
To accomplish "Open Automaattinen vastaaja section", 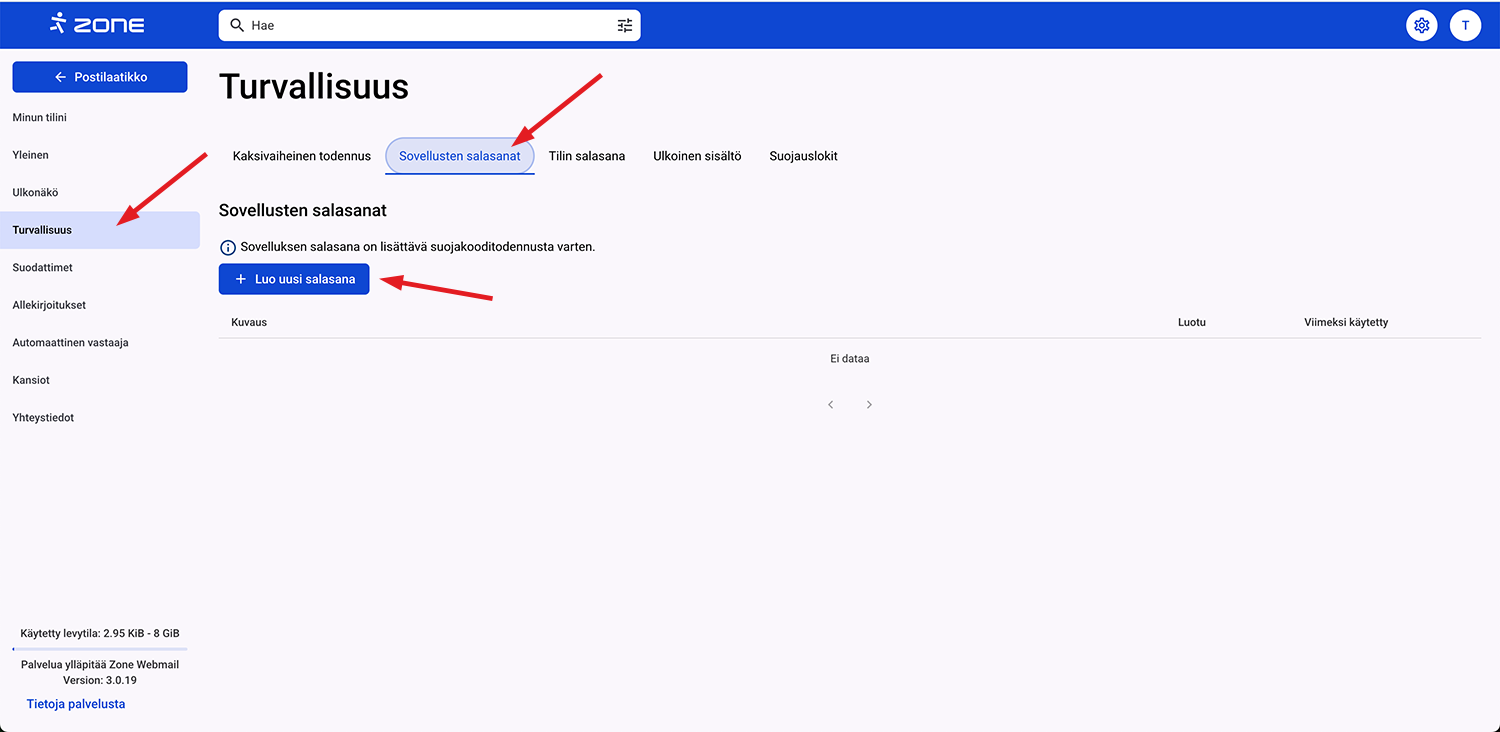I will [x=70, y=343].
